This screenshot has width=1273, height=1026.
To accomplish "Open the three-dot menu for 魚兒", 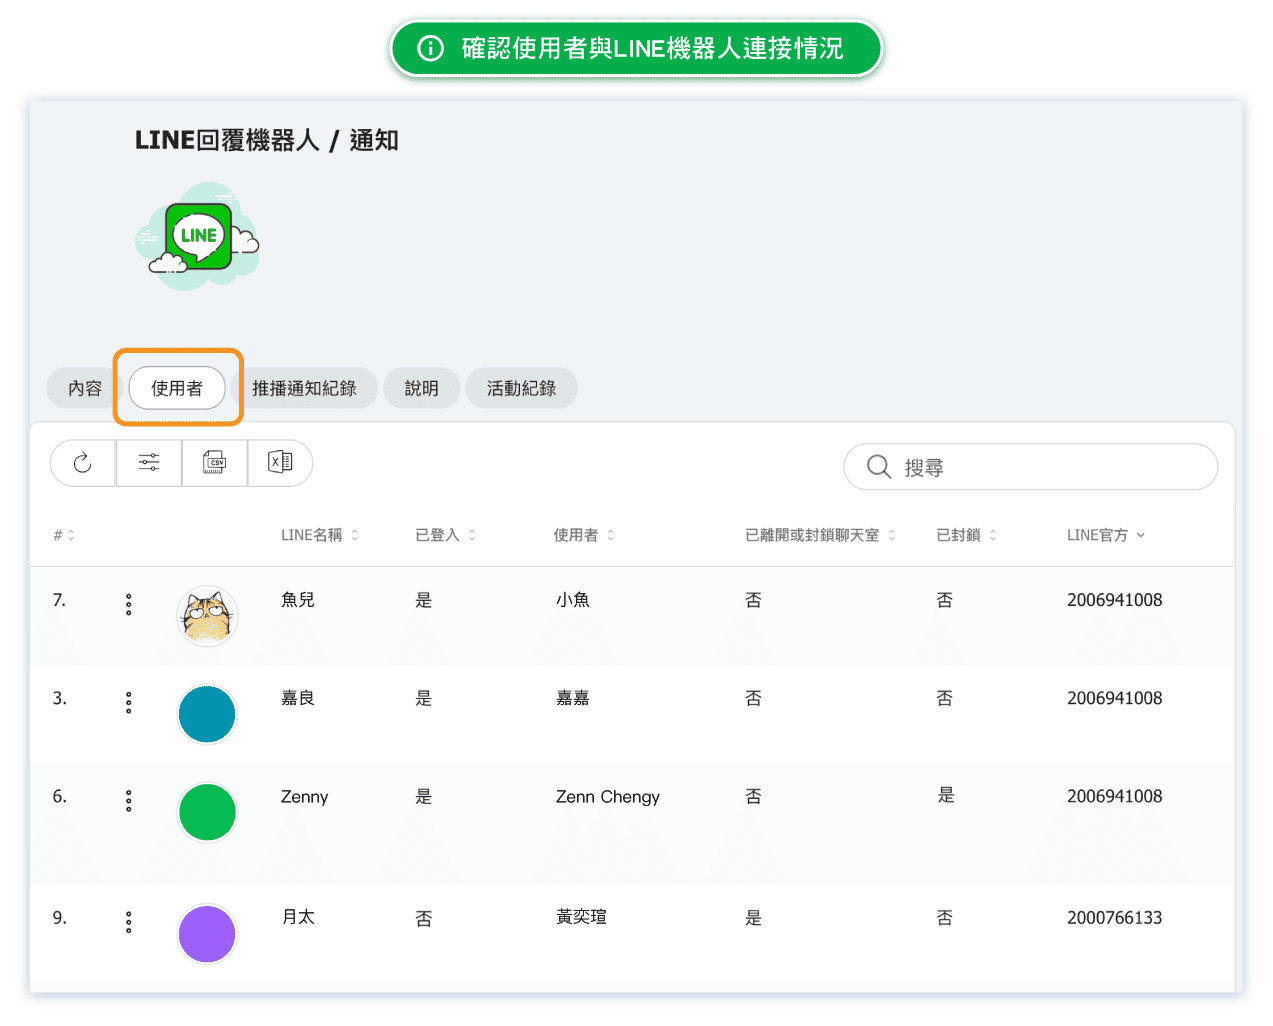I will pos(129,604).
